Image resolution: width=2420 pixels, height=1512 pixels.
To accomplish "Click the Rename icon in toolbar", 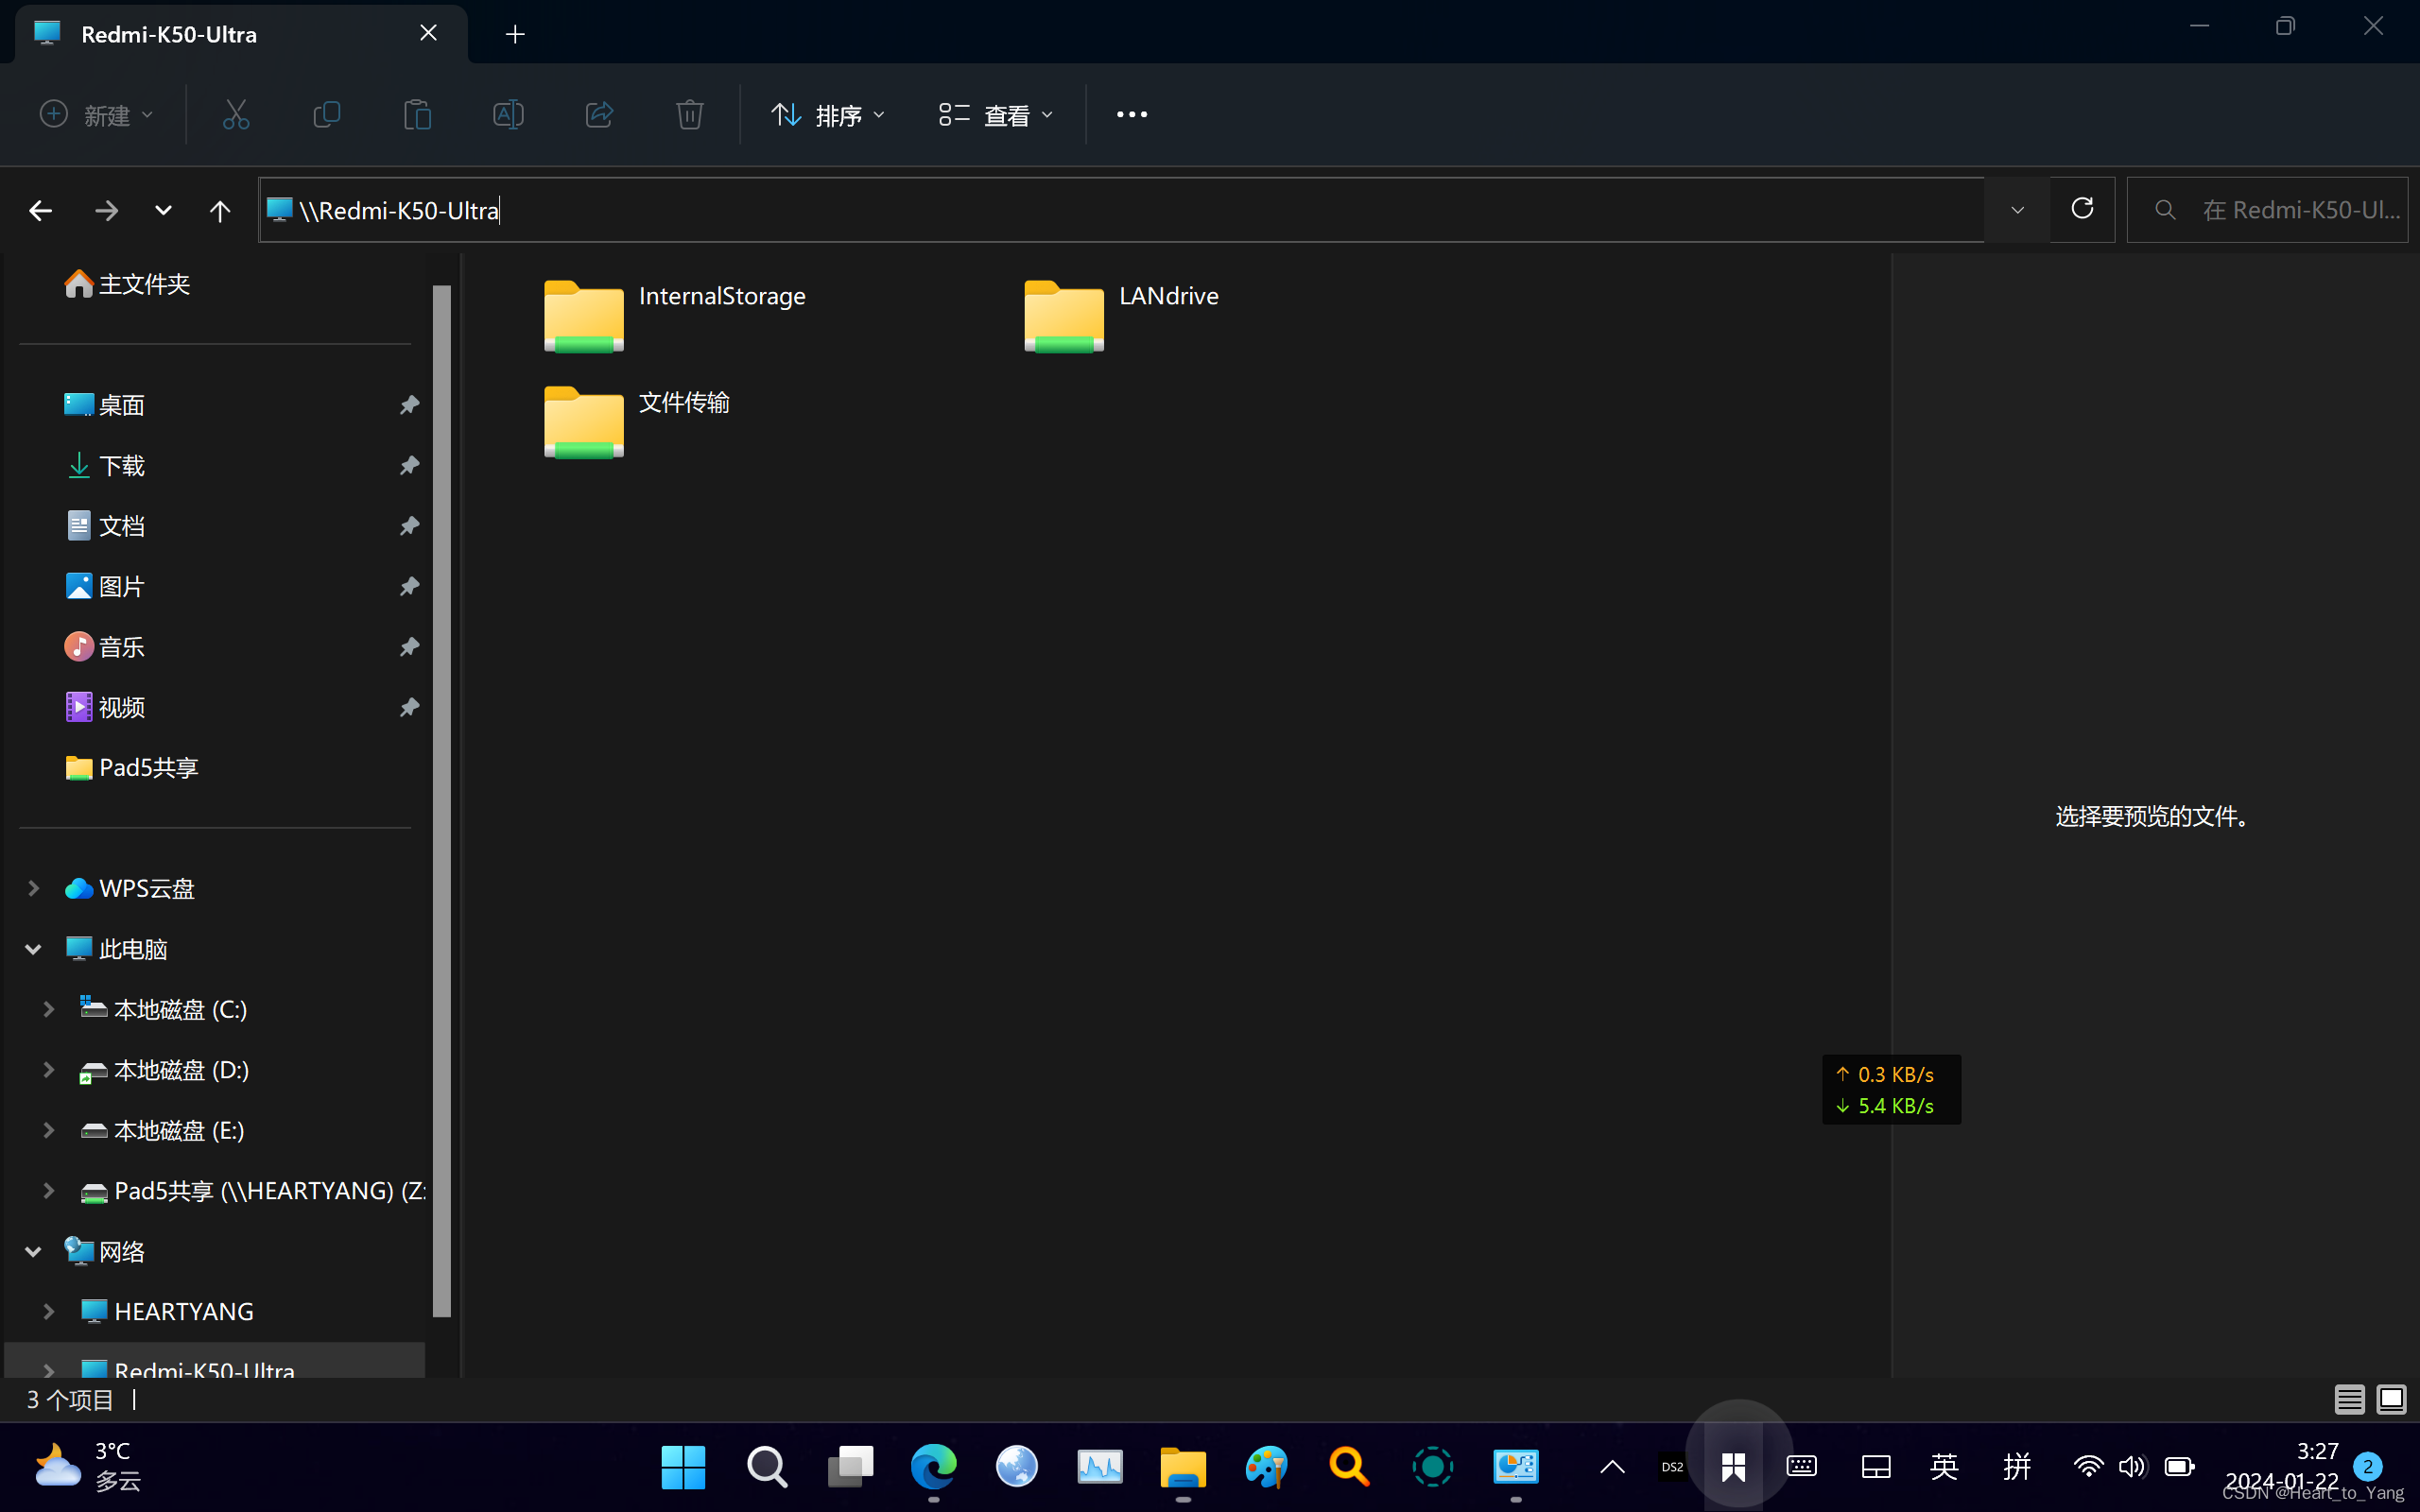I will (x=508, y=115).
